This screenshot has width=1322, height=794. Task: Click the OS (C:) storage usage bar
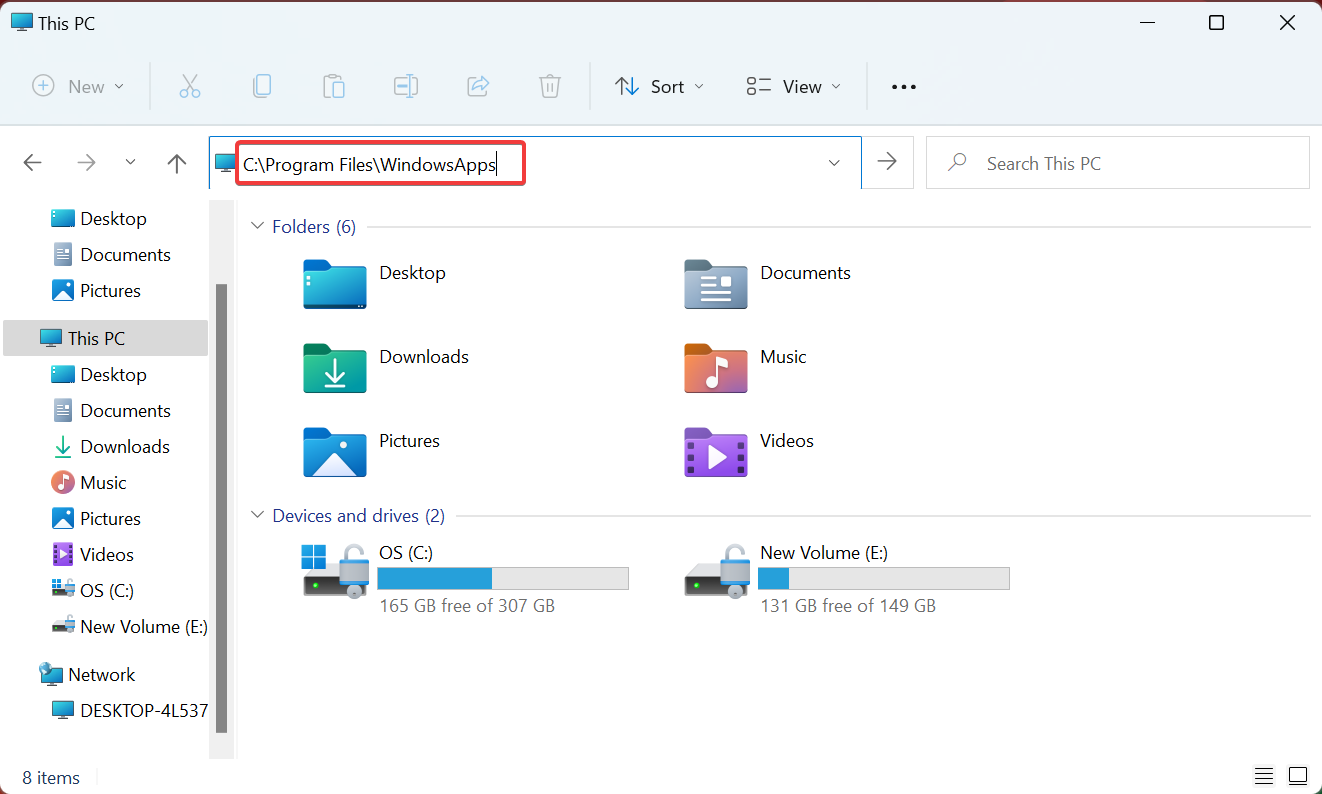pos(503,578)
